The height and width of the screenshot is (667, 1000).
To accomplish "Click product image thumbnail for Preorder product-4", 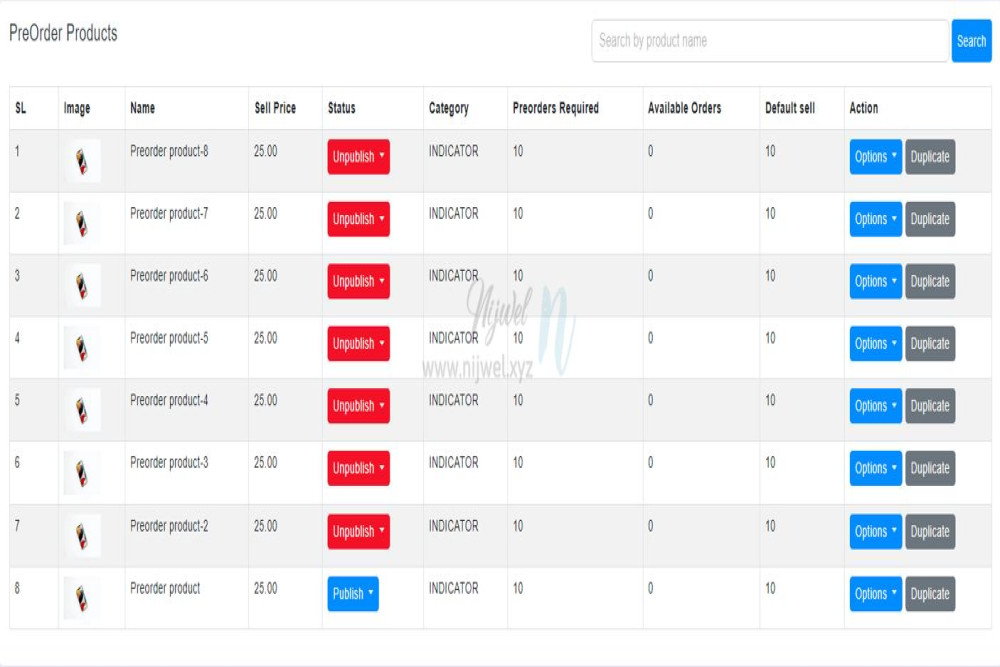I will click(x=82, y=410).
